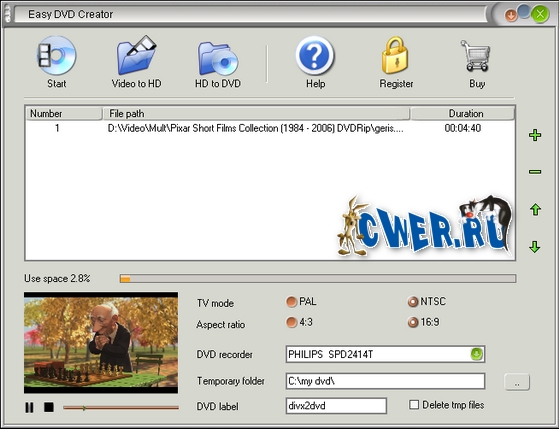560x429 pixels.
Task: Sort the list by the Duration column header
Action: click(462, 114)
